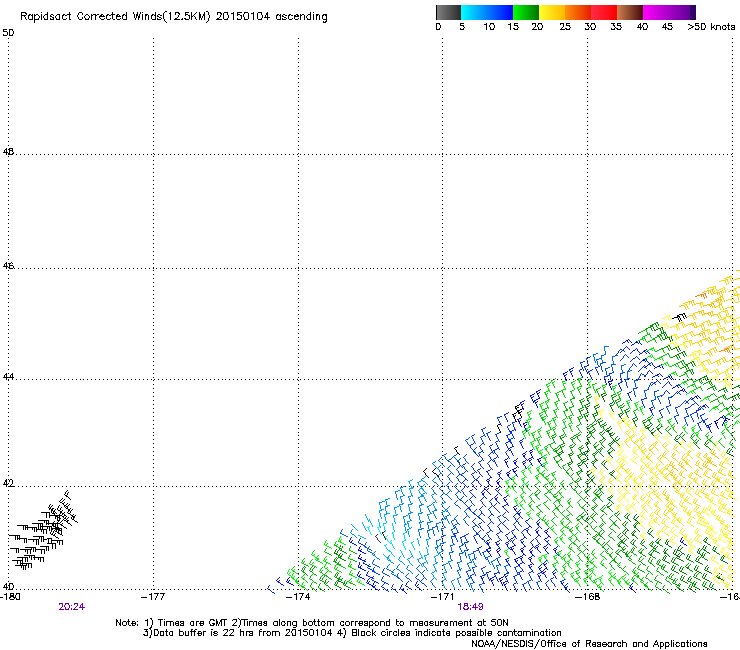Image resolution: width=740 pixels, height=650 pixels.
Task: Click the yellow 20-25 knots legend swatch
Action: [x=552, y=12]
